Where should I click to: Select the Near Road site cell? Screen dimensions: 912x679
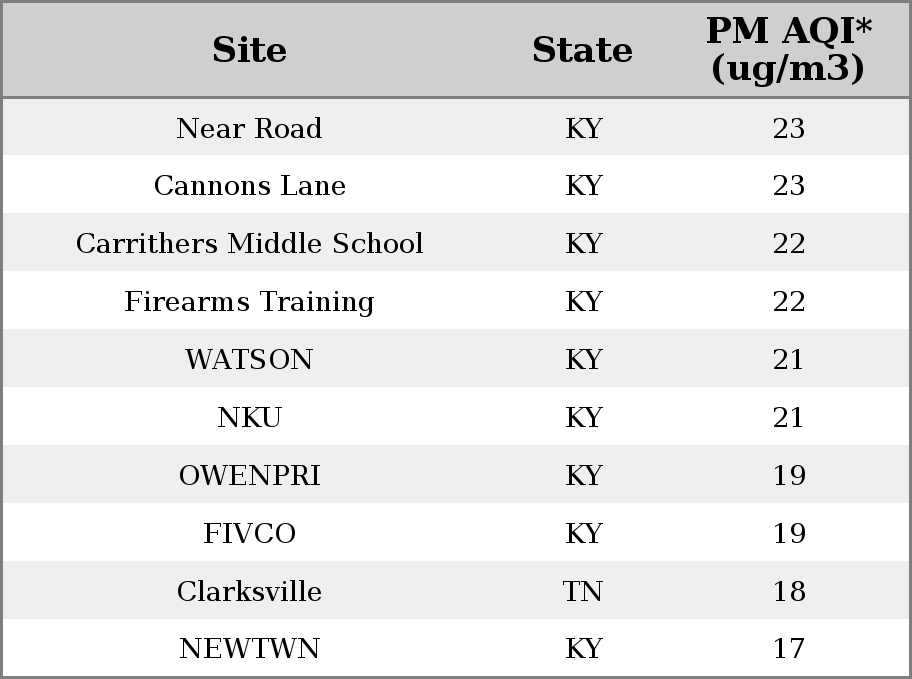(x=249, y=129)
